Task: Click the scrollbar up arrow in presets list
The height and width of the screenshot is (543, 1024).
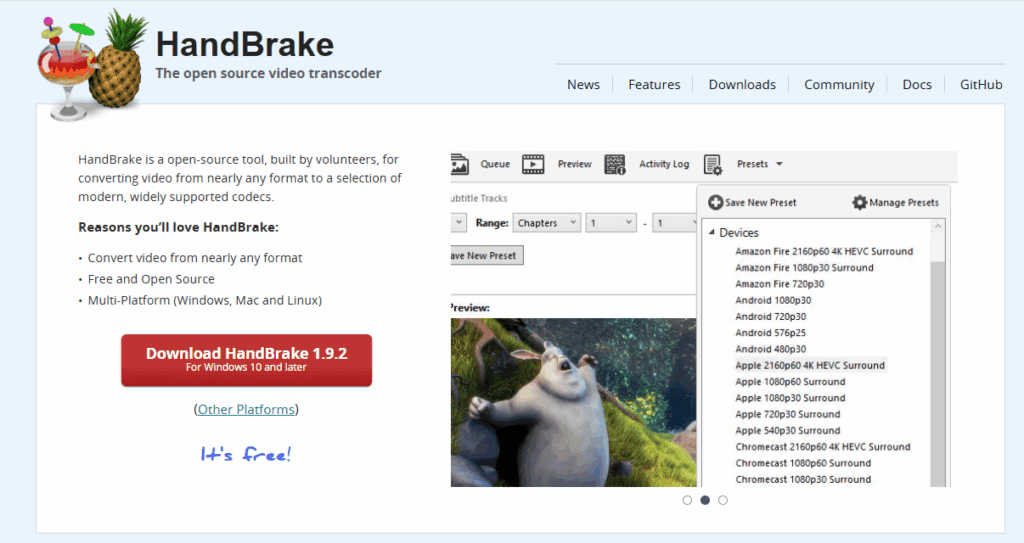Action: coord(938,227)
